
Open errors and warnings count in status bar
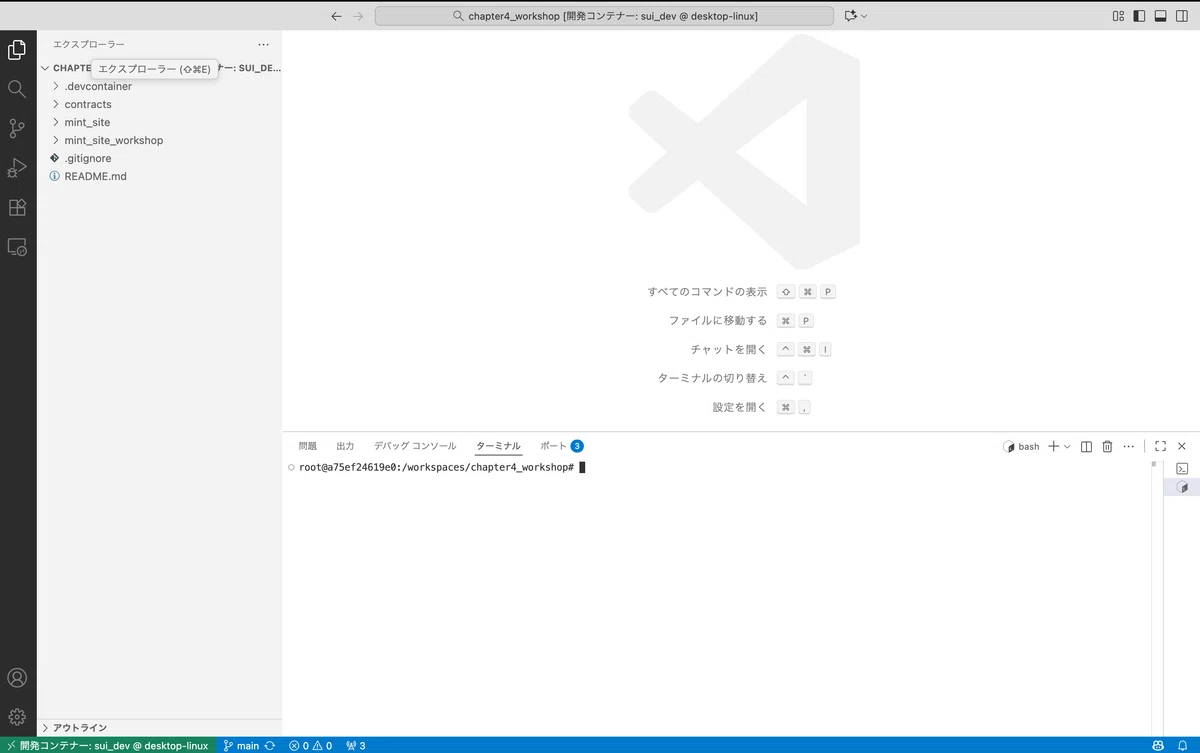[310, 745]
